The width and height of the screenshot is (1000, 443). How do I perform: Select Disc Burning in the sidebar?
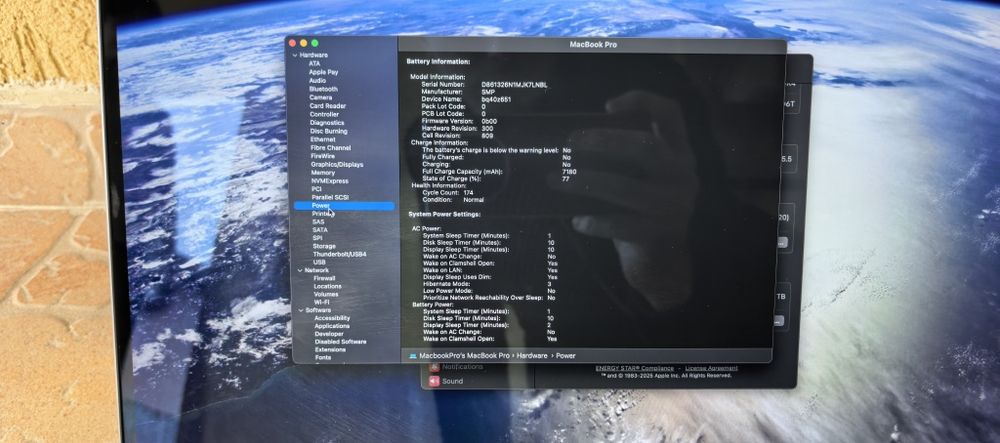point(329,131)
